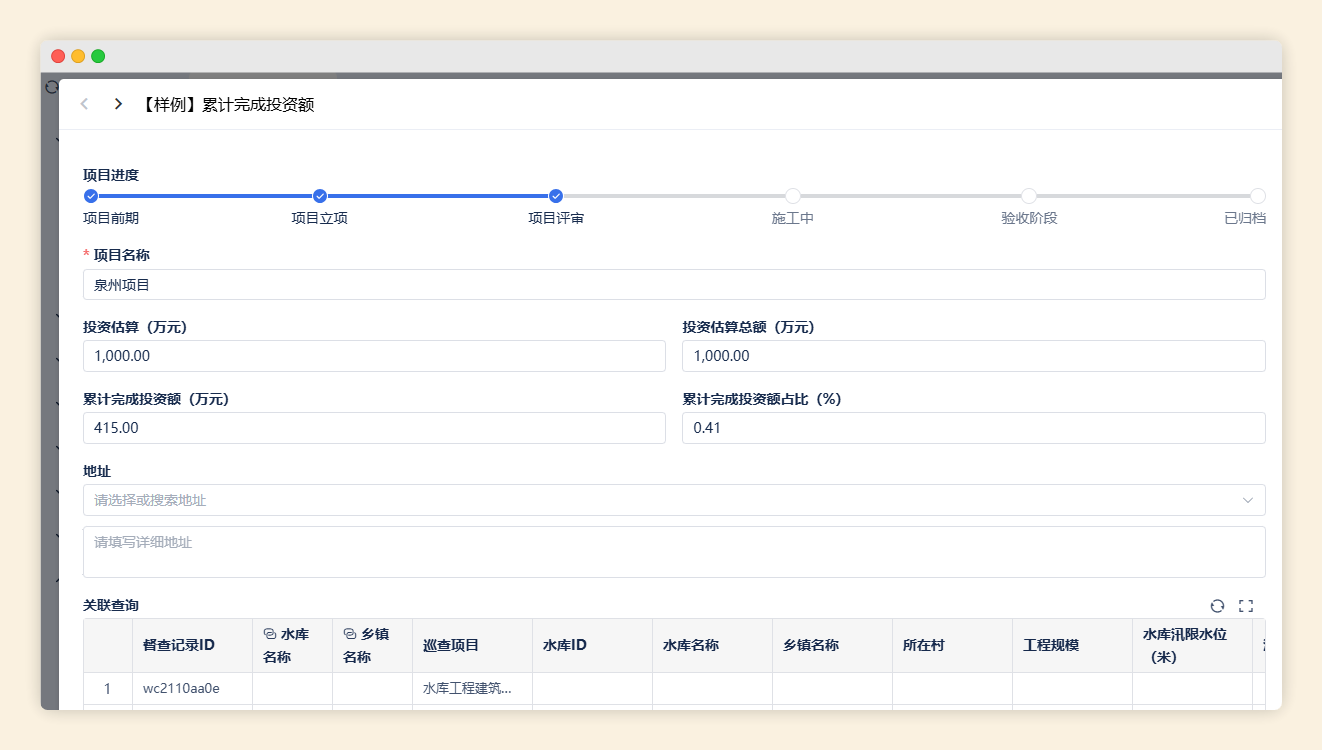Open the 地址 selection dropdown
This screenshot has width=1322, height=750.
(x=660, y=500)
